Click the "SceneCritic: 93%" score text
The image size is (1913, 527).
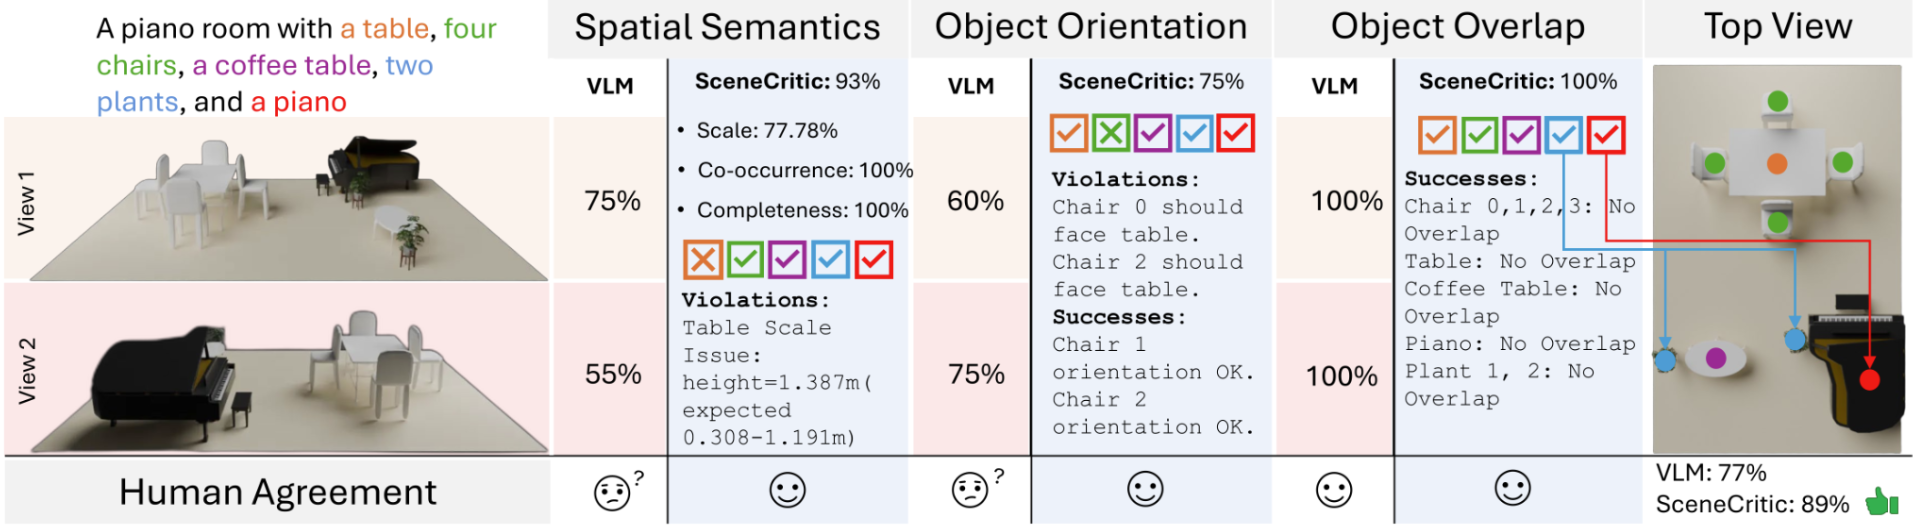tap(787, 82)
